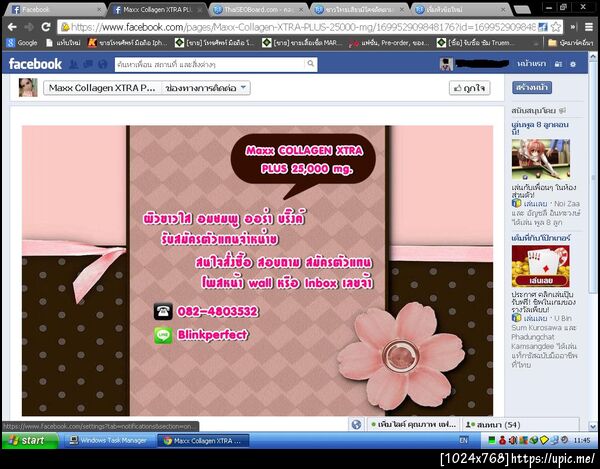Screen dimensions: 600x469
Task: Click the browser back arrow
Action: (12, 27)
